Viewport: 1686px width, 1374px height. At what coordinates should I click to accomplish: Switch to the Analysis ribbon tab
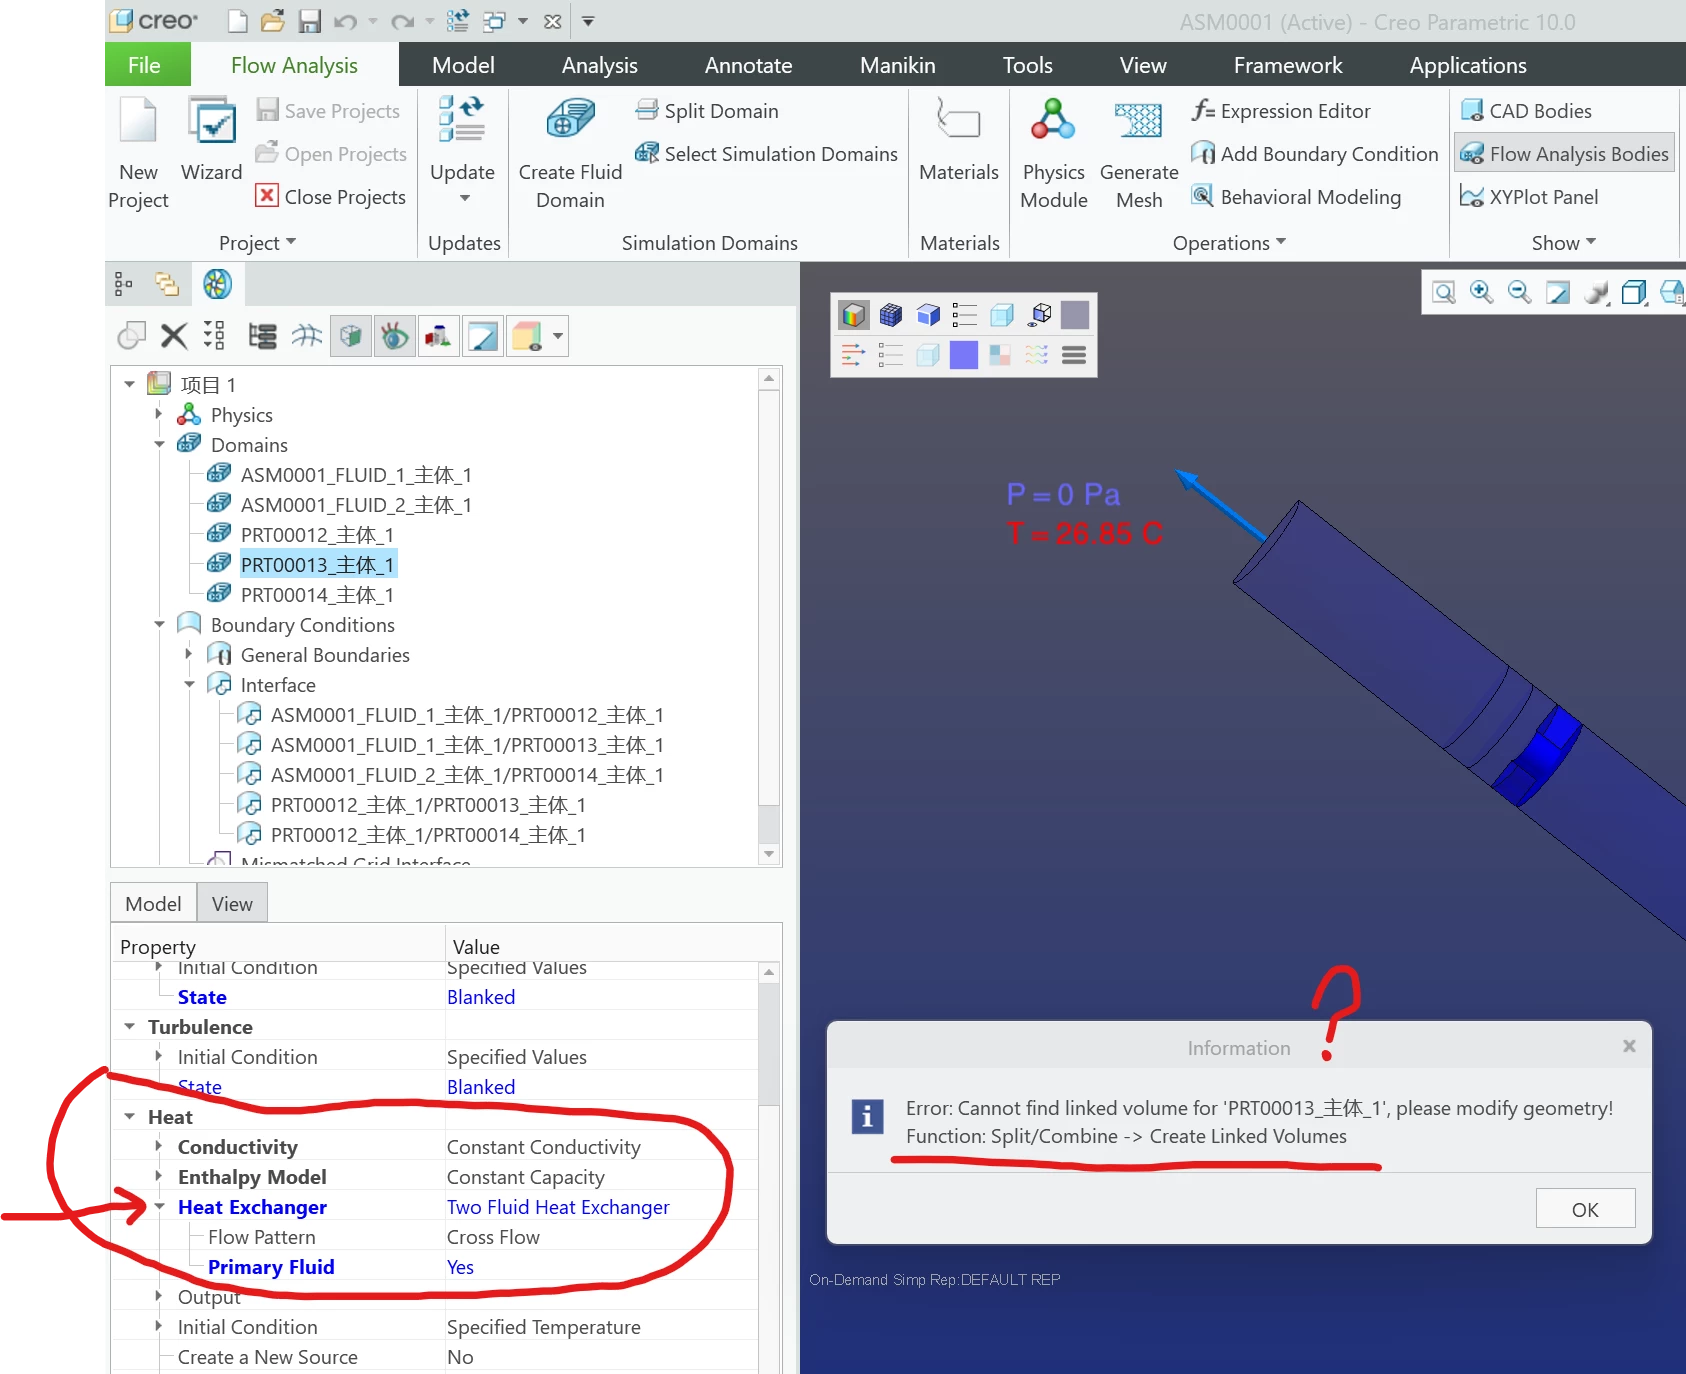click(599, 65)
